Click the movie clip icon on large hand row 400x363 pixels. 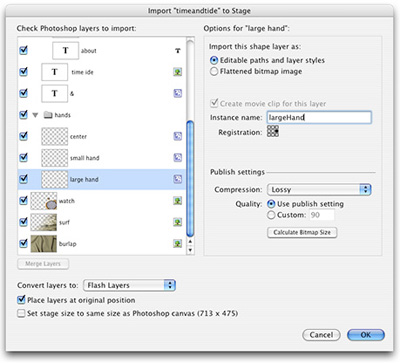tap(178, 179)
